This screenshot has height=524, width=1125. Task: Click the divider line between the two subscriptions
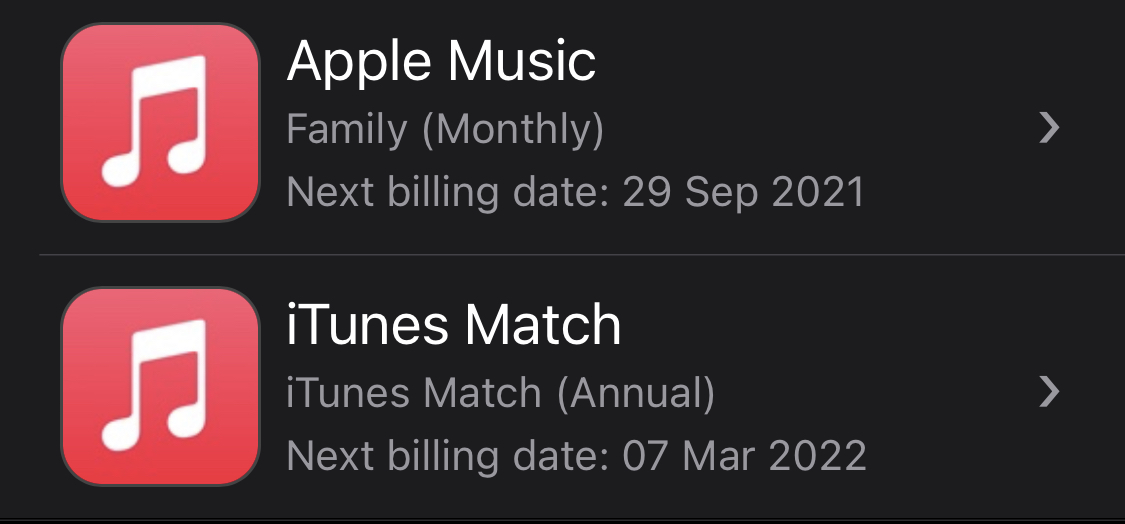(x=582, y=254)
